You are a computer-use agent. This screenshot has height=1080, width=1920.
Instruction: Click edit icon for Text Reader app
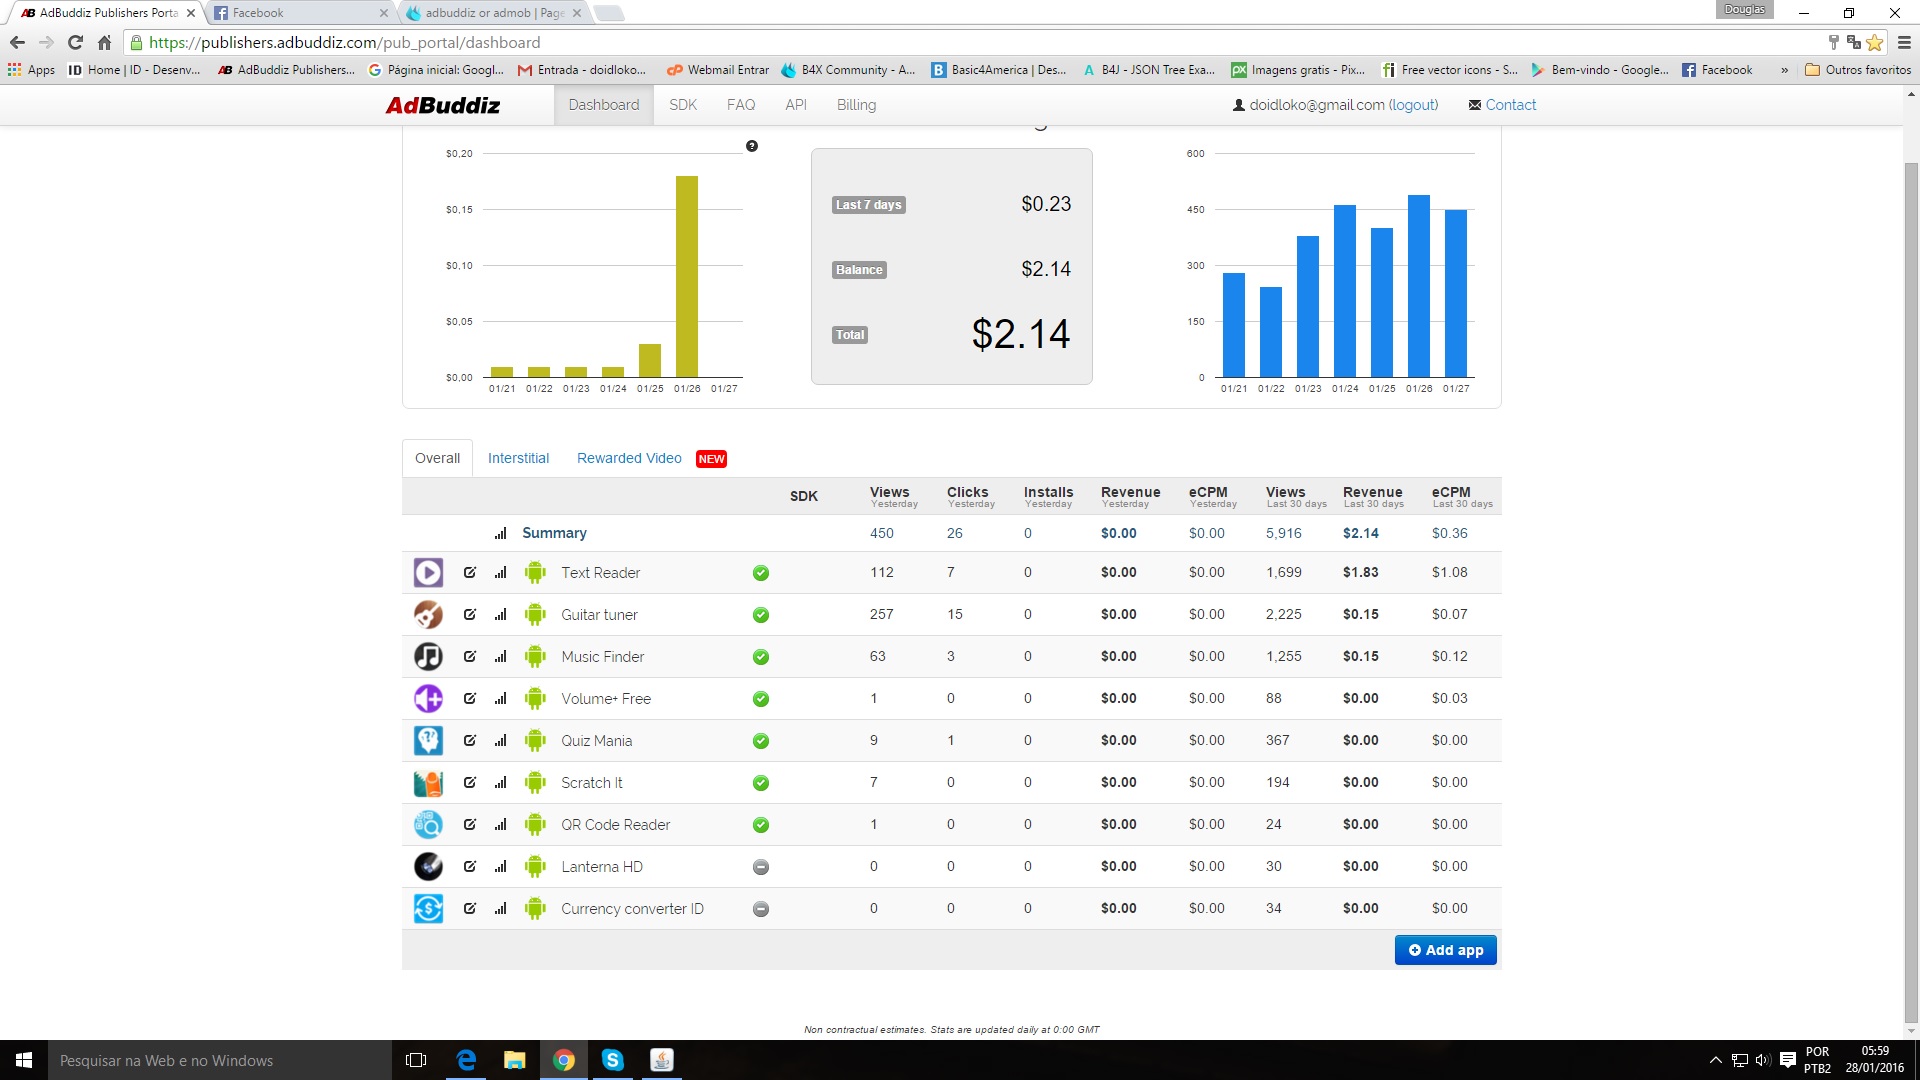click(469, 573)
